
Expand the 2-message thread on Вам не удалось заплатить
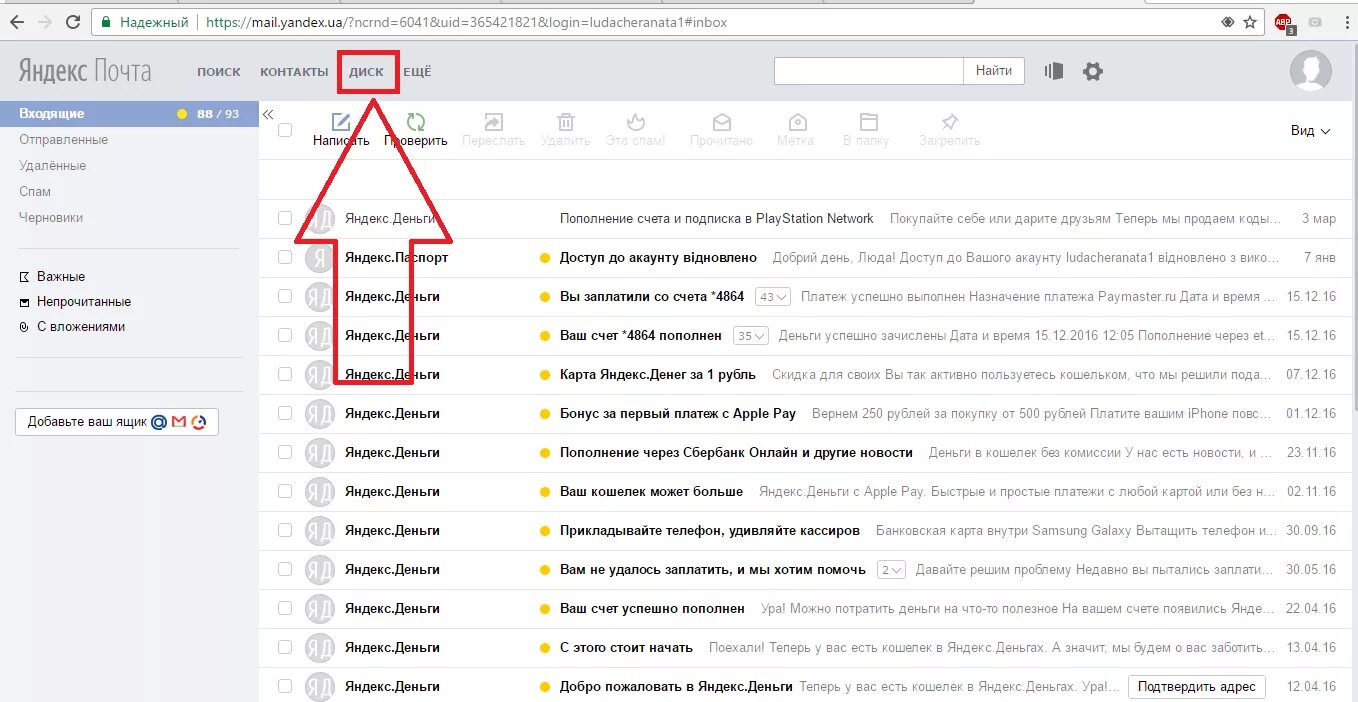click(x=891, y=569)
